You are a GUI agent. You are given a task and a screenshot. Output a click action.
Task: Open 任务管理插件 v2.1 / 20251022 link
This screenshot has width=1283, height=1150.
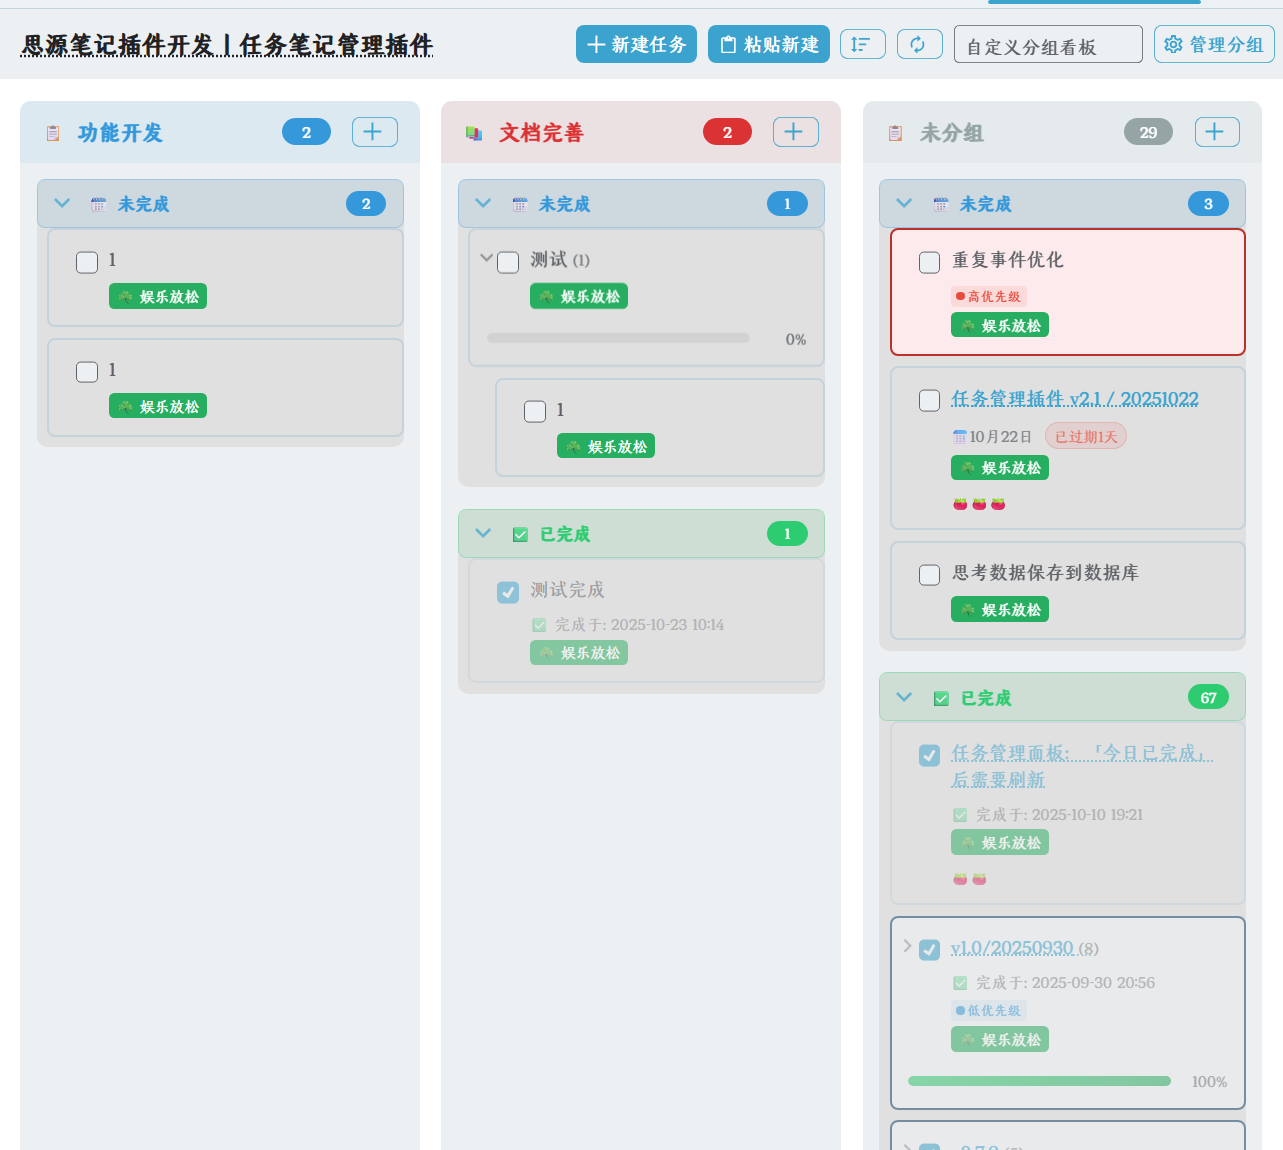tap(1074, 399)
